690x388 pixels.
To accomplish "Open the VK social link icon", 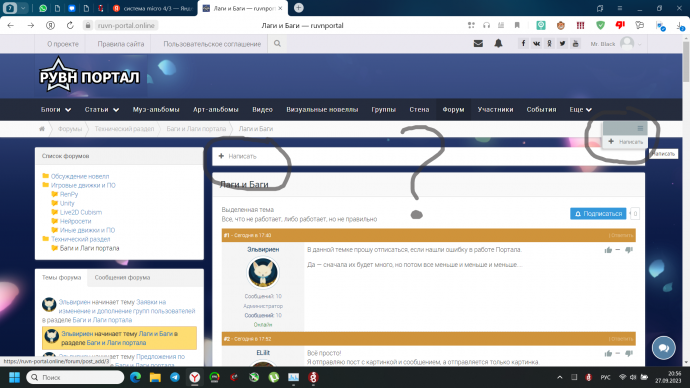I will point(536,44).
